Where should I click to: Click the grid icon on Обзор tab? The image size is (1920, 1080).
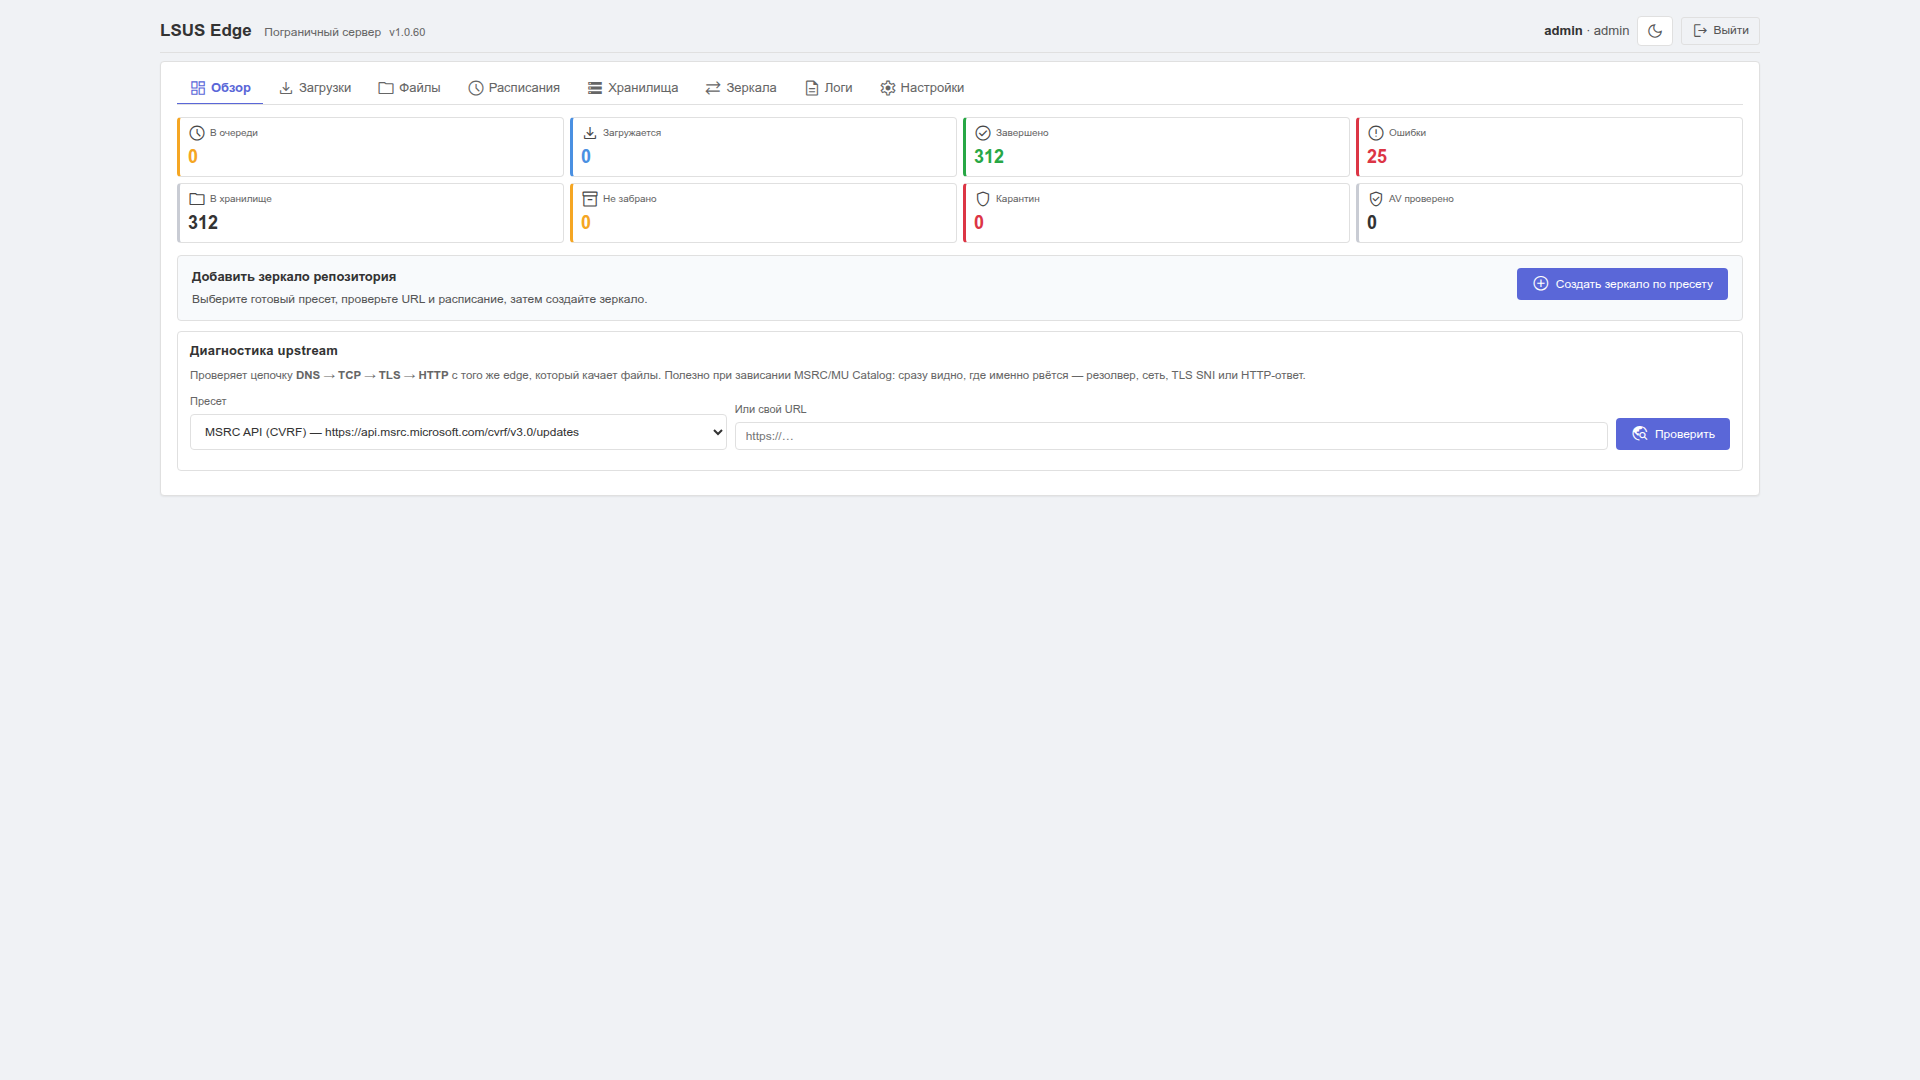click(x=198, y=88)
